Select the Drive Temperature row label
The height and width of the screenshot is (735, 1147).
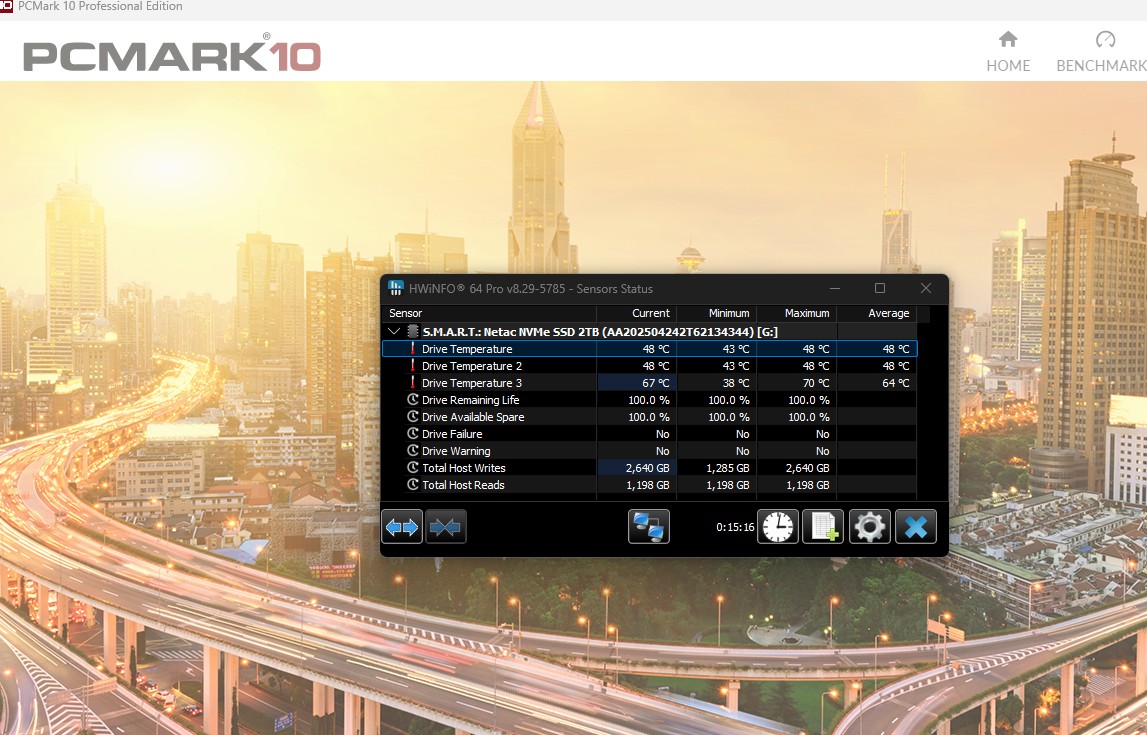point(467,349)
